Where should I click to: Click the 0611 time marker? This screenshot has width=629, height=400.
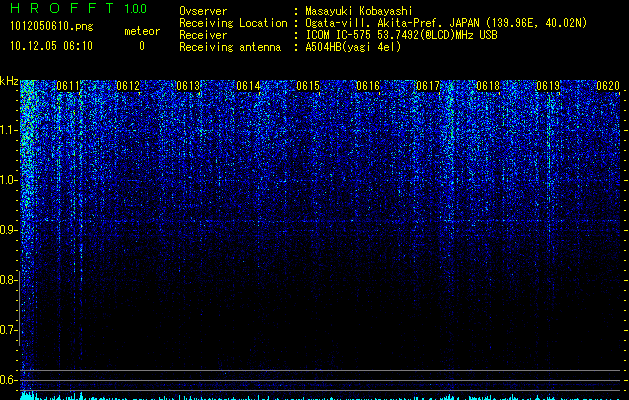(x=68, y=86)
